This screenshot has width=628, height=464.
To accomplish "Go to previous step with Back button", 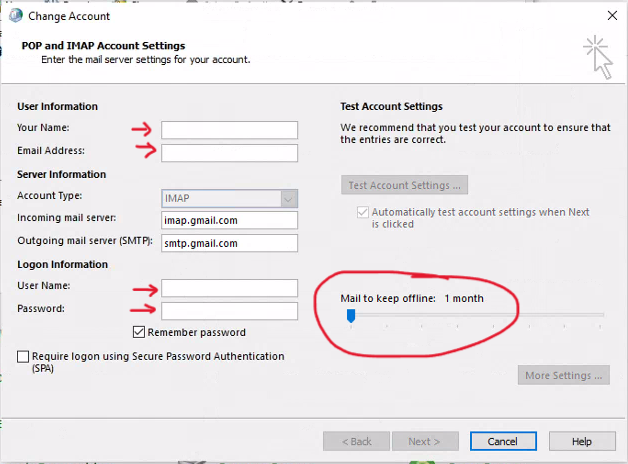I will pos(356,441).
